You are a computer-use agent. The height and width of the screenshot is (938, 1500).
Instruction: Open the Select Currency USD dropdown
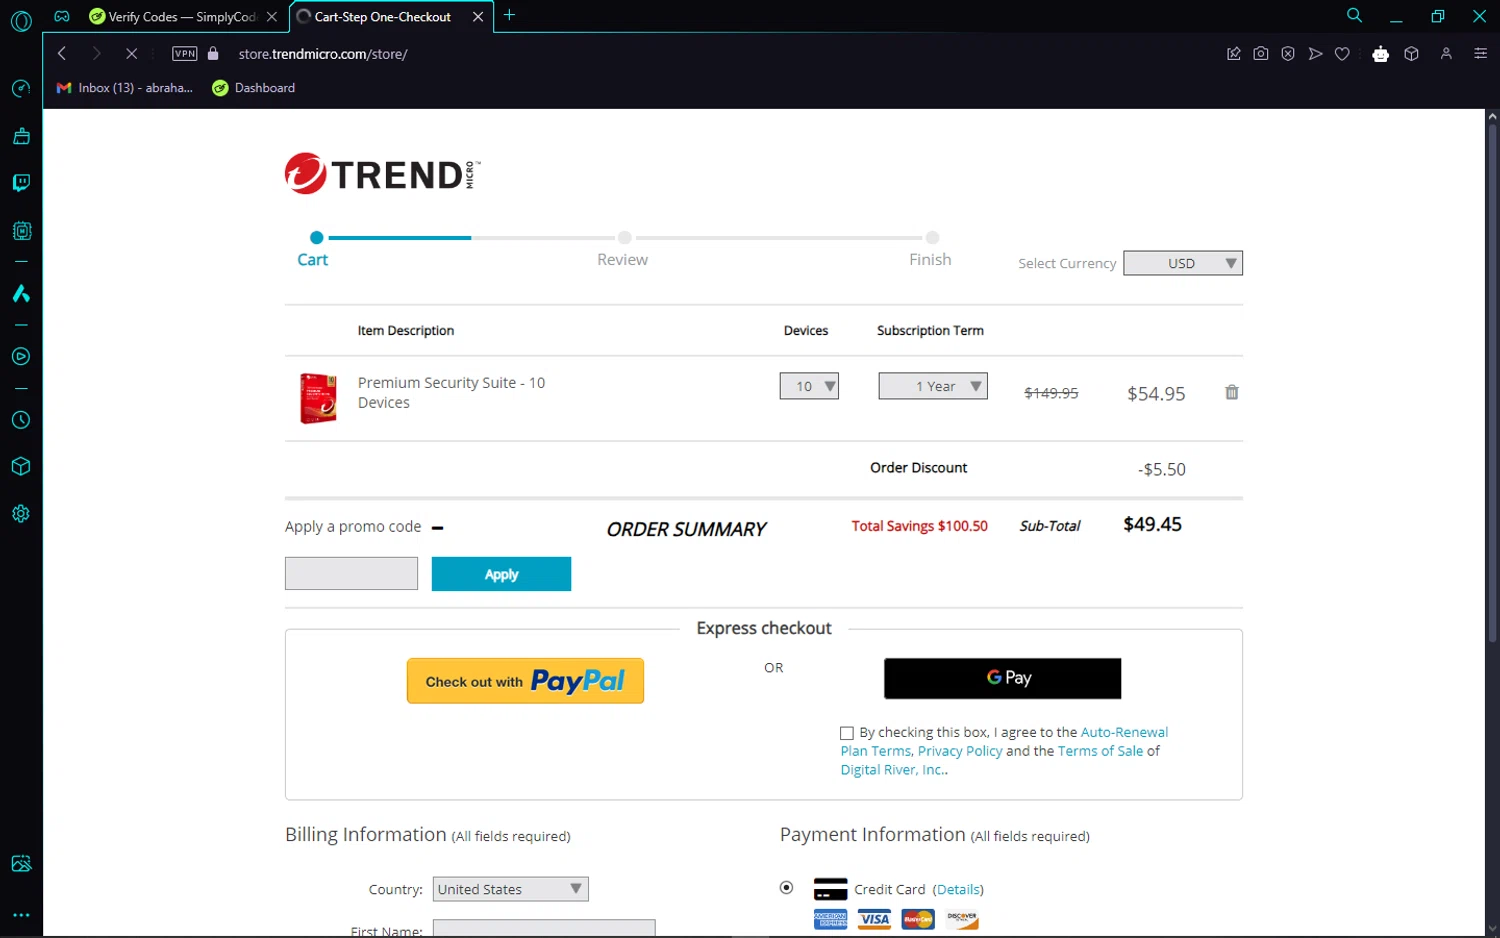click(x=1183, y=263)
